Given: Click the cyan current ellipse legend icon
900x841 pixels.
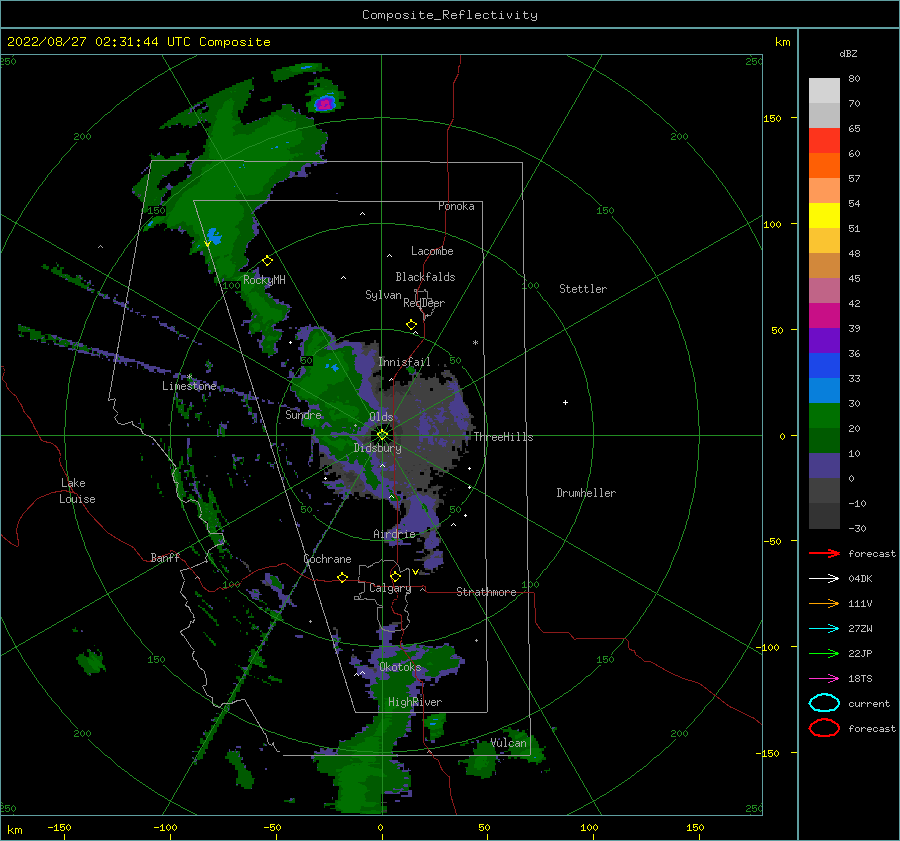Looking at the screenshot, I should 824,703.
